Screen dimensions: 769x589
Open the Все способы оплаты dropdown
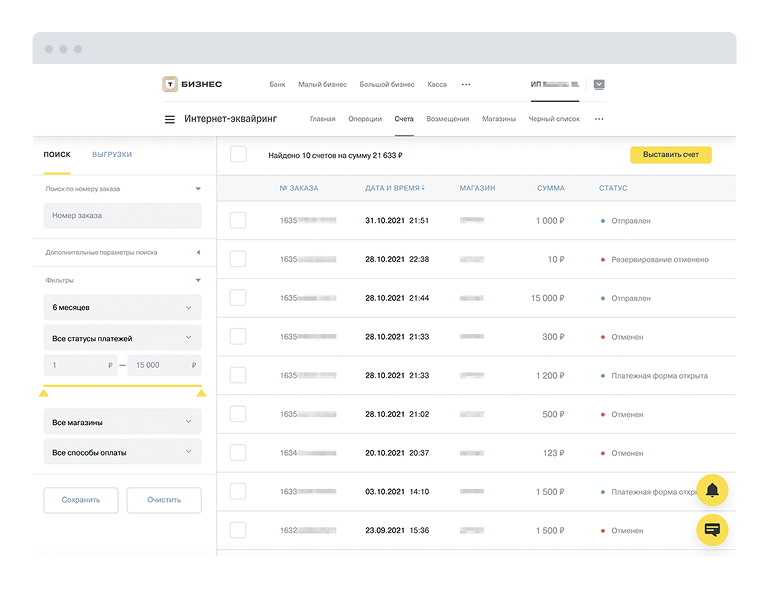[x=122, y=452]
